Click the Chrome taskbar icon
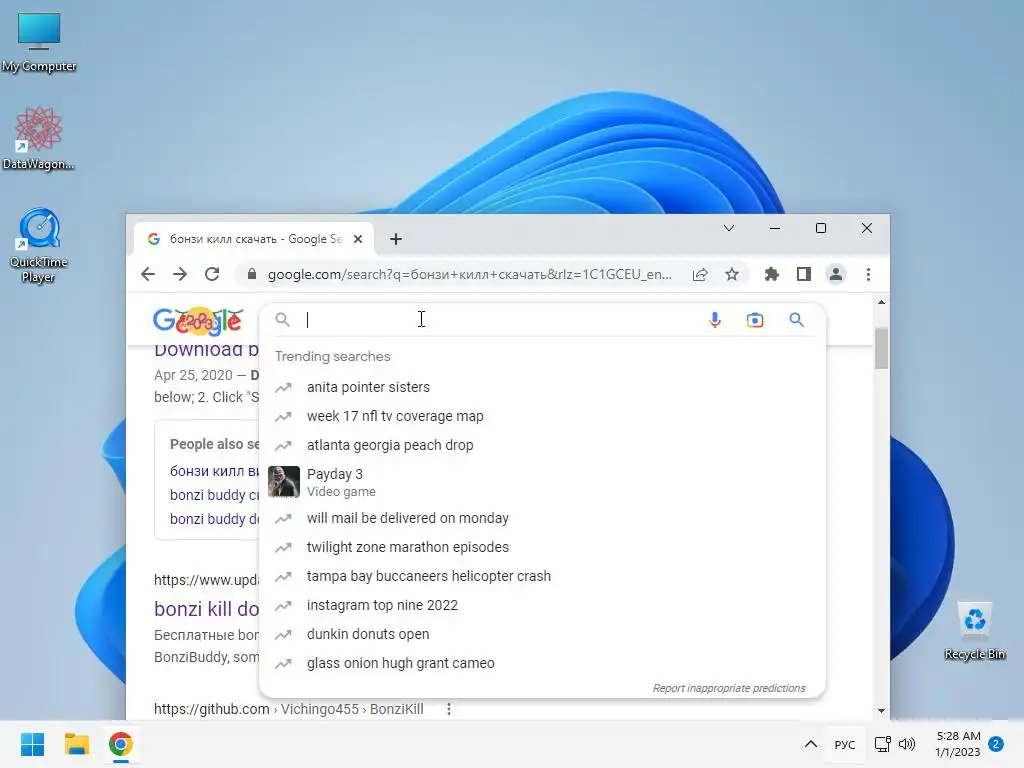Screen dimensions: 1024x768 120,744
